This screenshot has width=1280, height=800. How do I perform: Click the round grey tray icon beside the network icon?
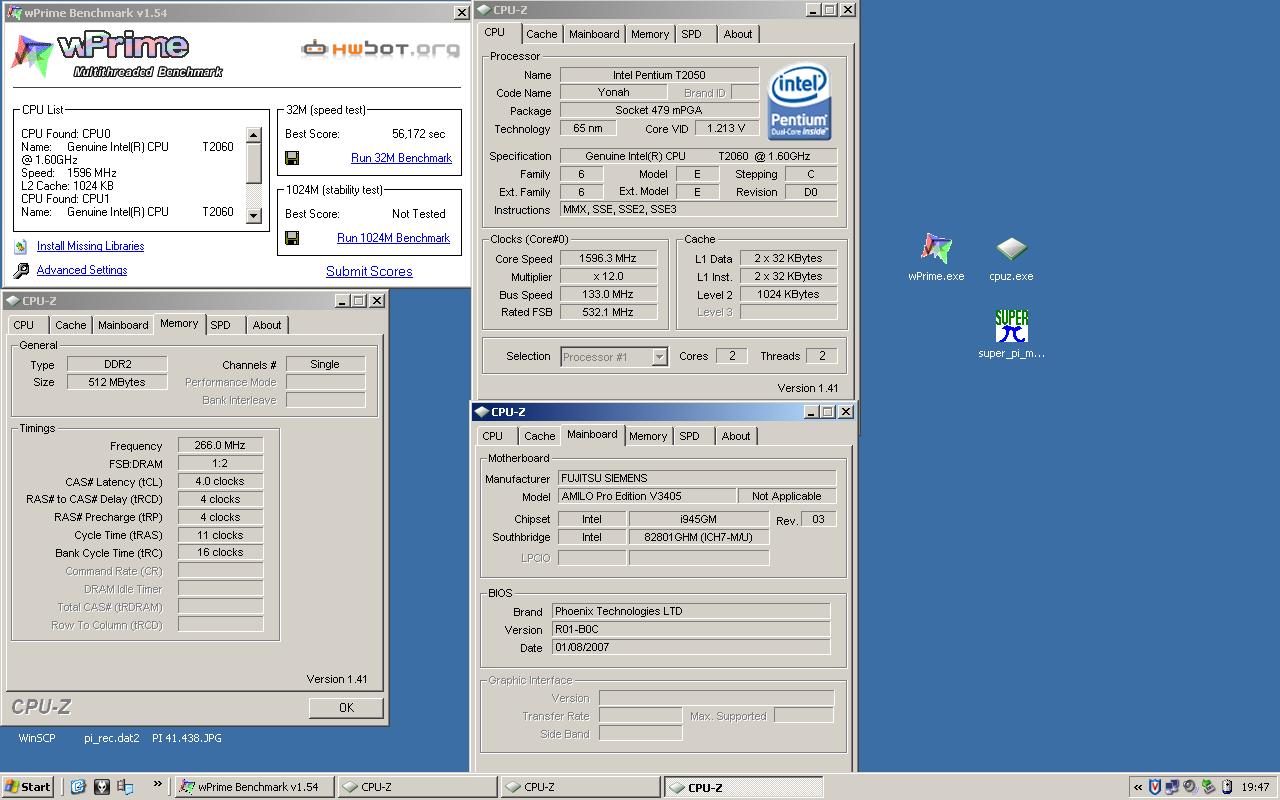(1190, 787)
